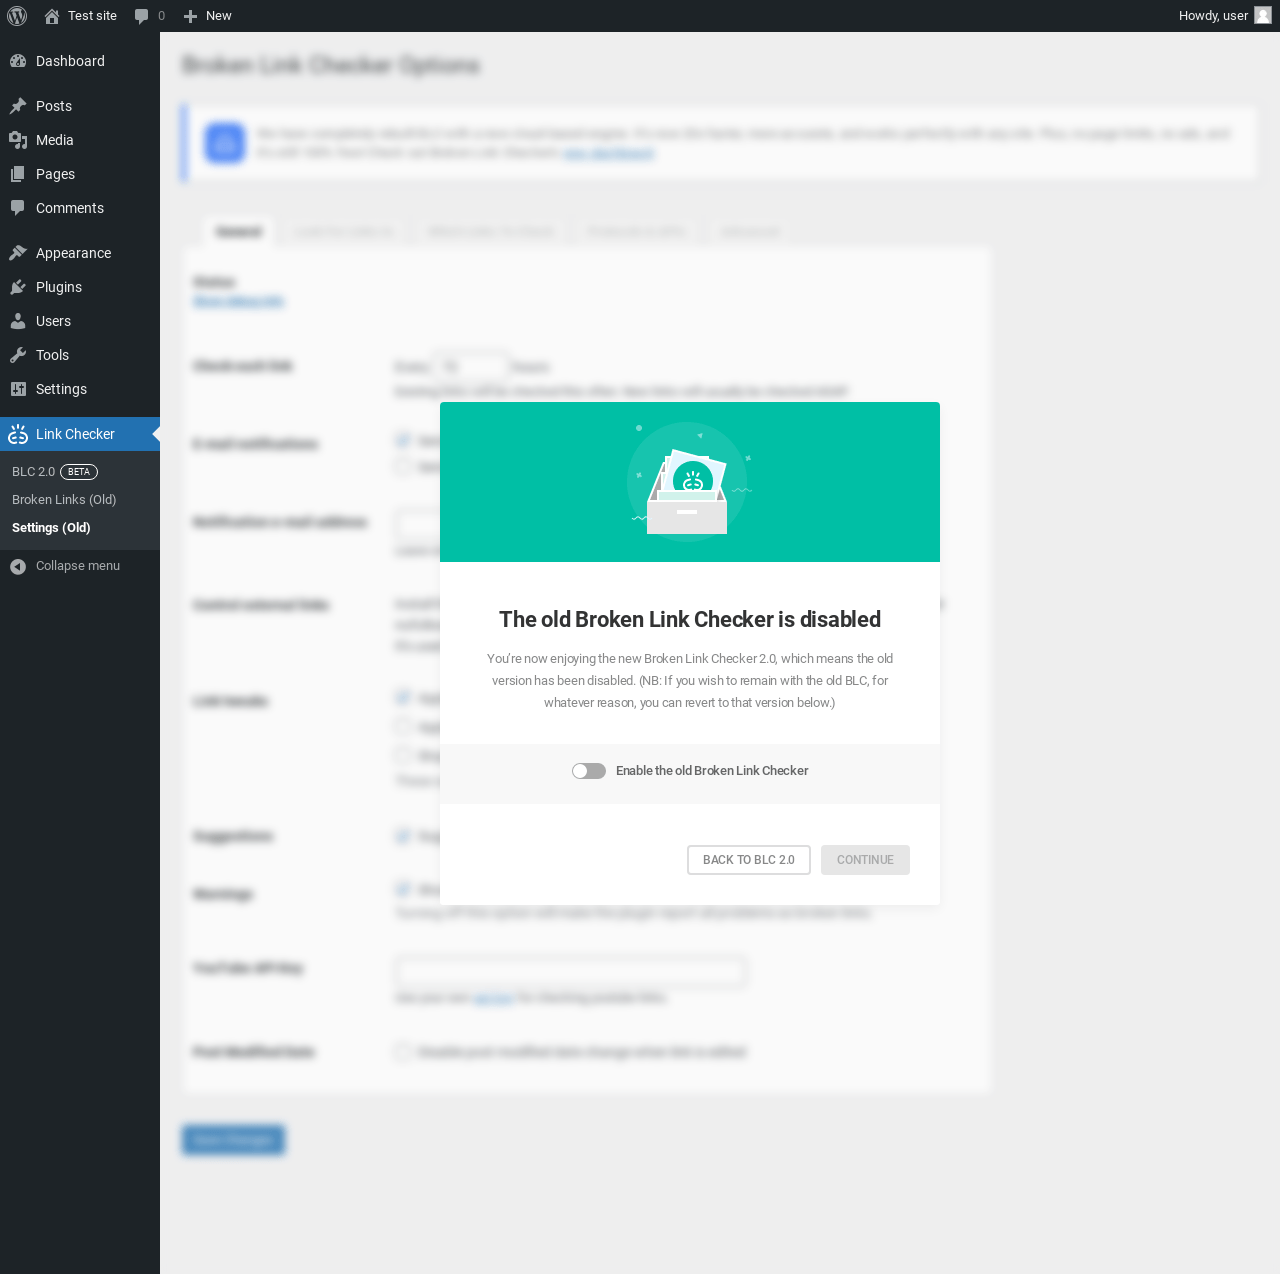Click the Settings sliders icon
This screenshot has height=1274, width=1280.
(18, 389)
